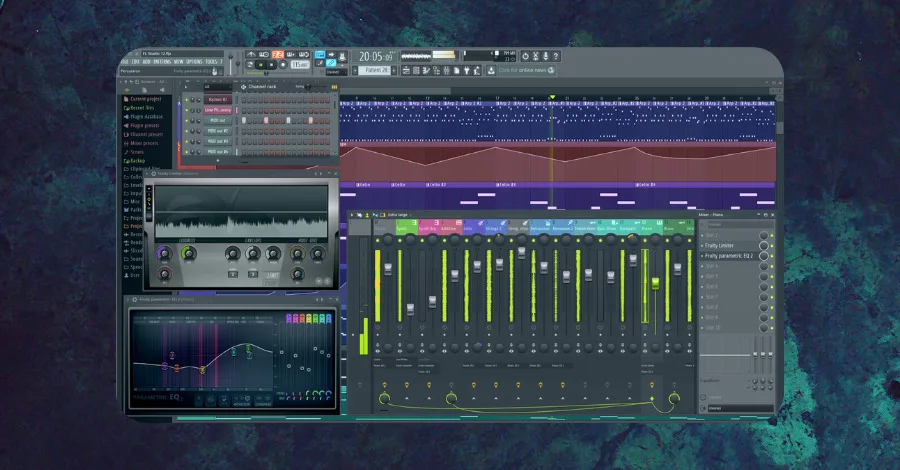Open Channel rack filter dropdown 'All'

click(x=218, y=87)
